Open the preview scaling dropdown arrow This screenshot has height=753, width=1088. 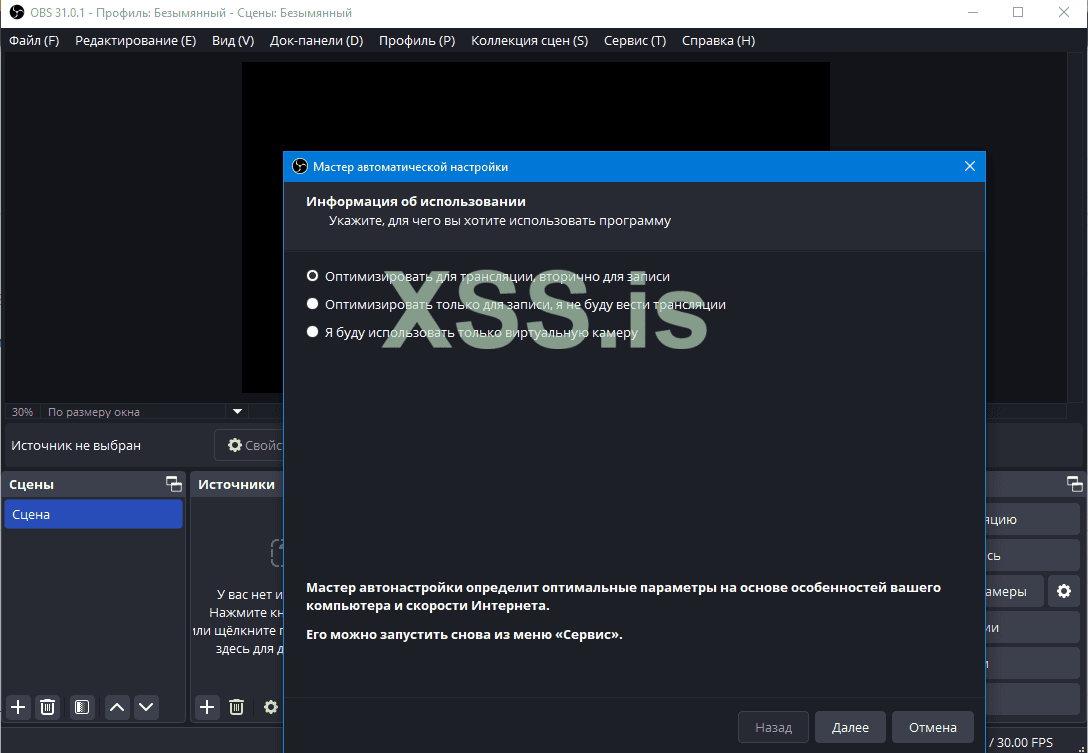237,412
